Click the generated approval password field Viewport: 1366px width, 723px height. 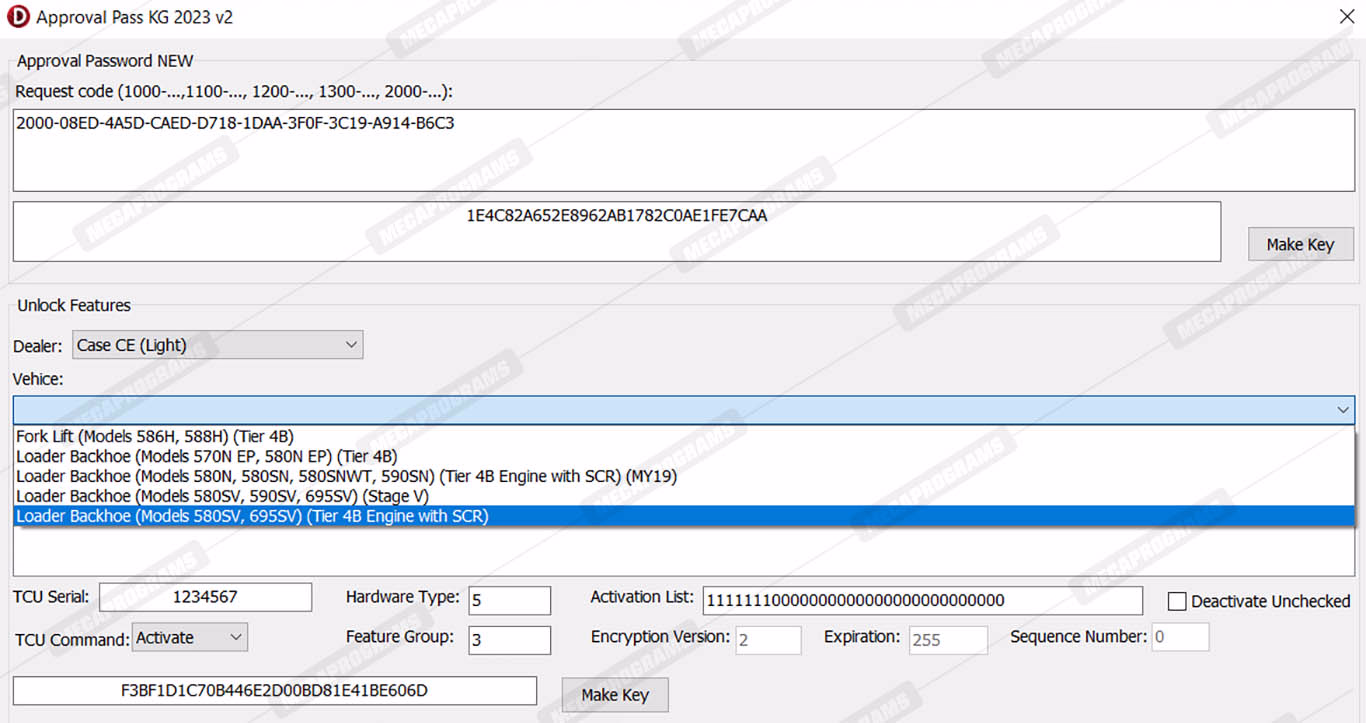click(x=616, y=232)
